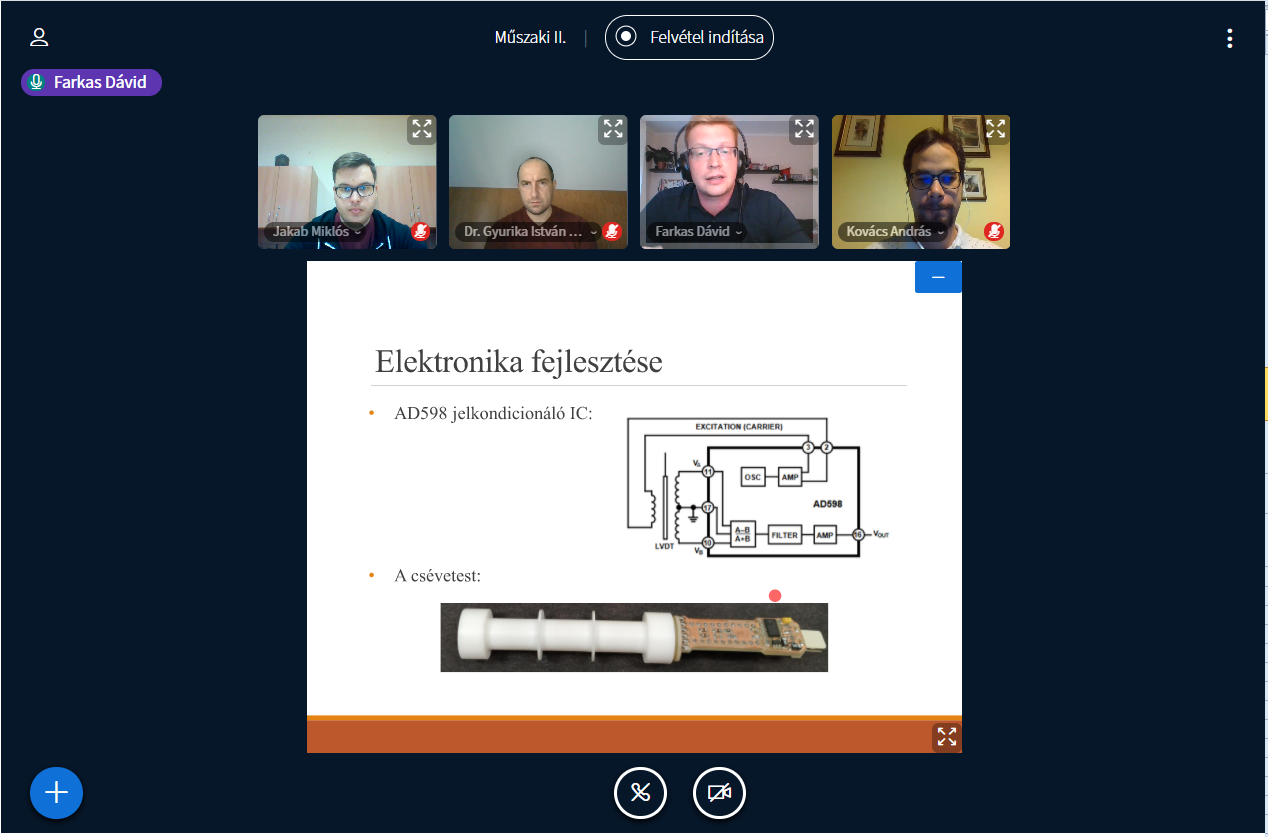Fullscreen Dr. Gyurika István webcam
The height and width of the screenshot is (837, 1268).
click(x=613, y=129)
